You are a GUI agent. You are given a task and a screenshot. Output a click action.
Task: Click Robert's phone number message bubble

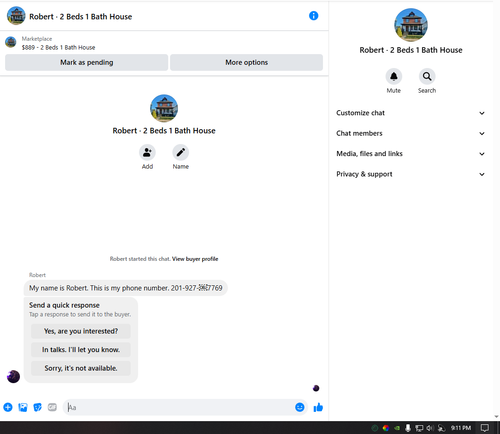tap(126, 288)
